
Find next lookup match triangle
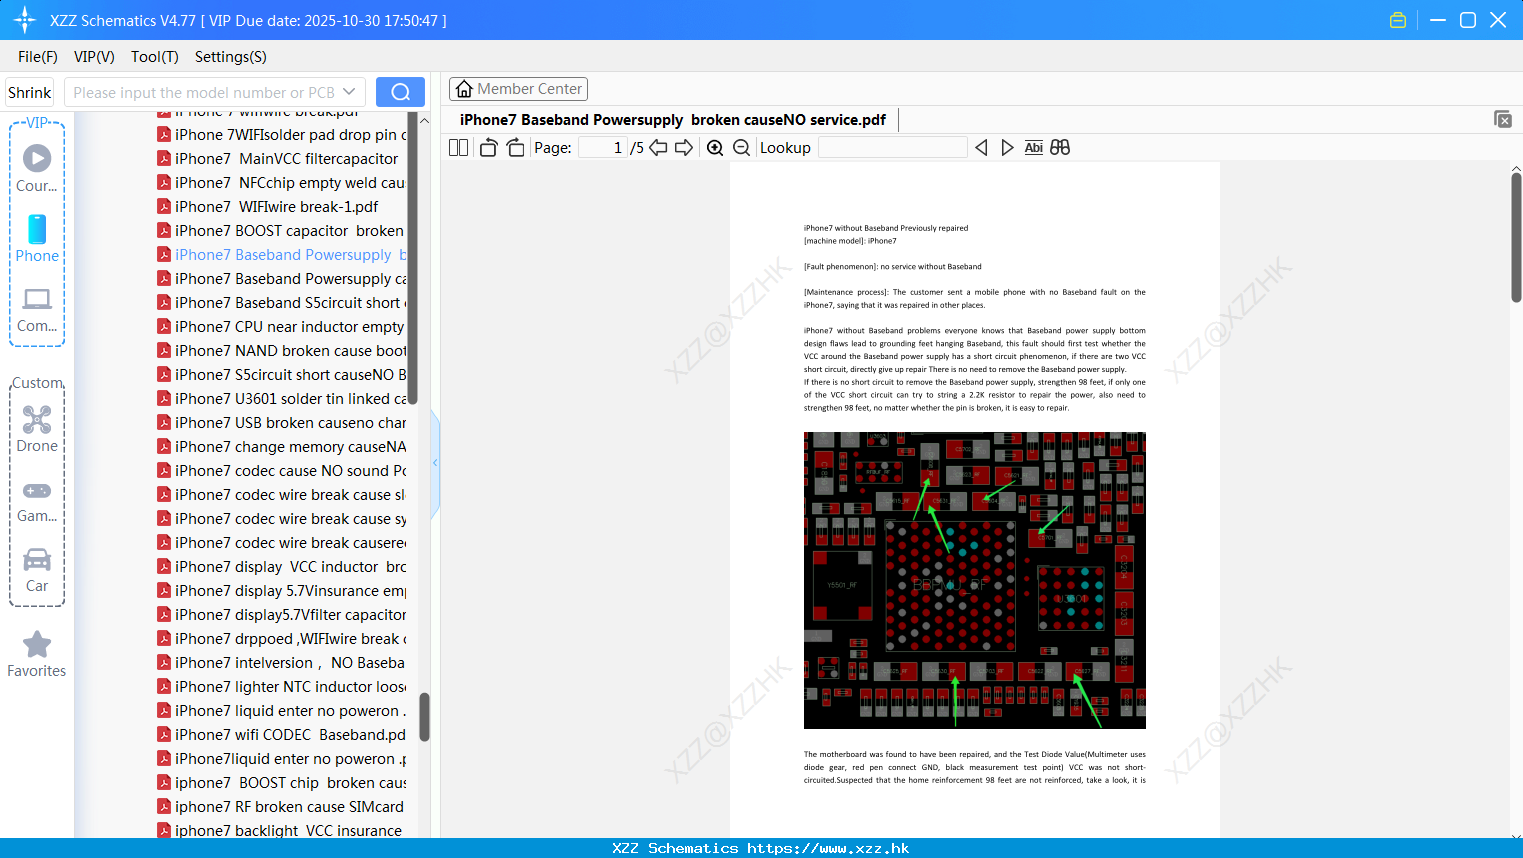pos(1007,148)
